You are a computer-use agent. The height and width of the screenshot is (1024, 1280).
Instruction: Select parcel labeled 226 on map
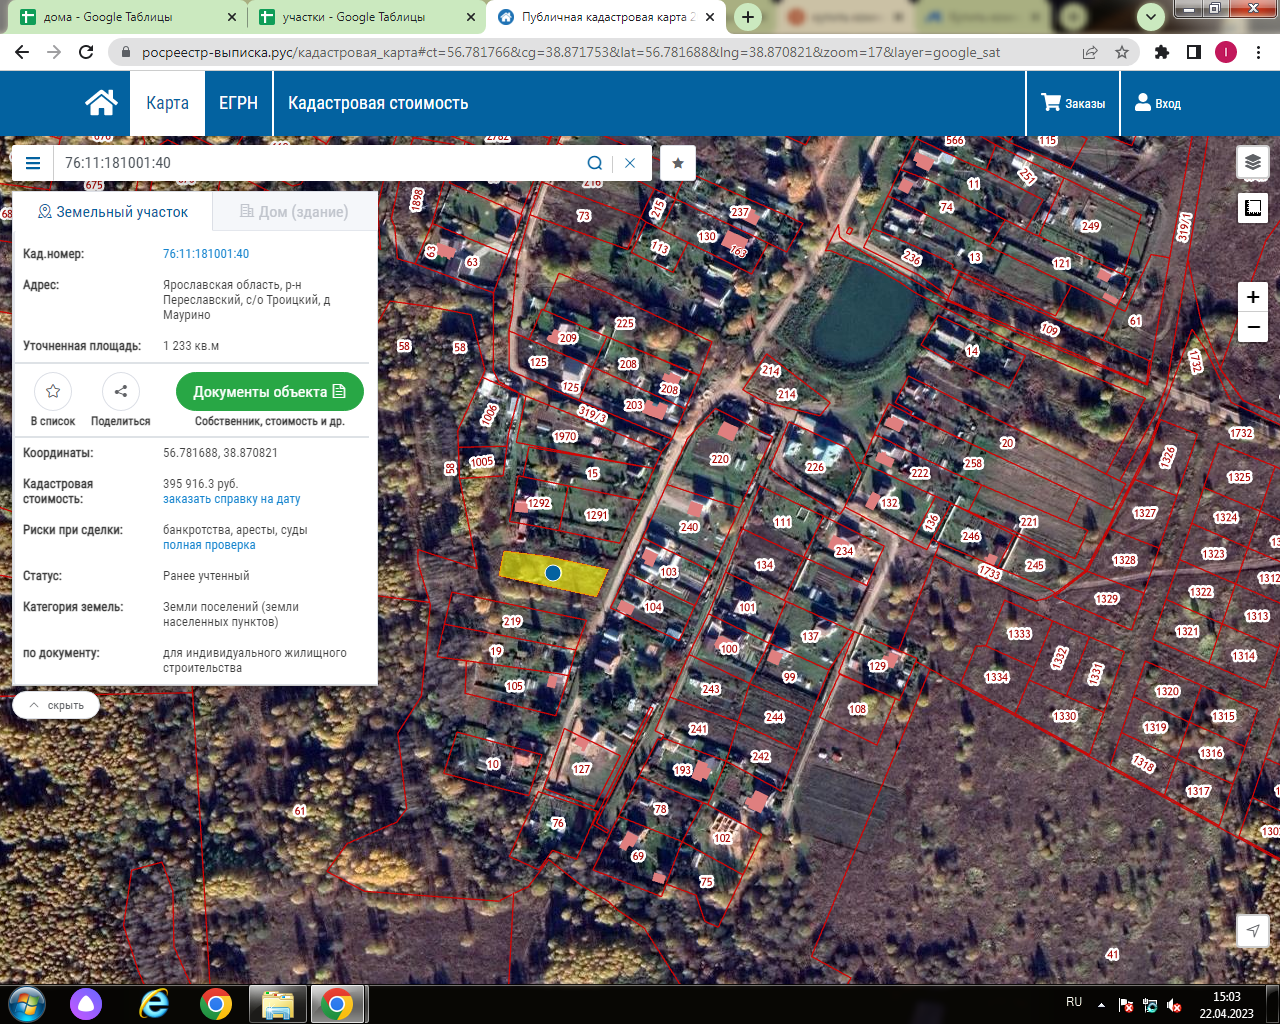(x=815, y=467)
